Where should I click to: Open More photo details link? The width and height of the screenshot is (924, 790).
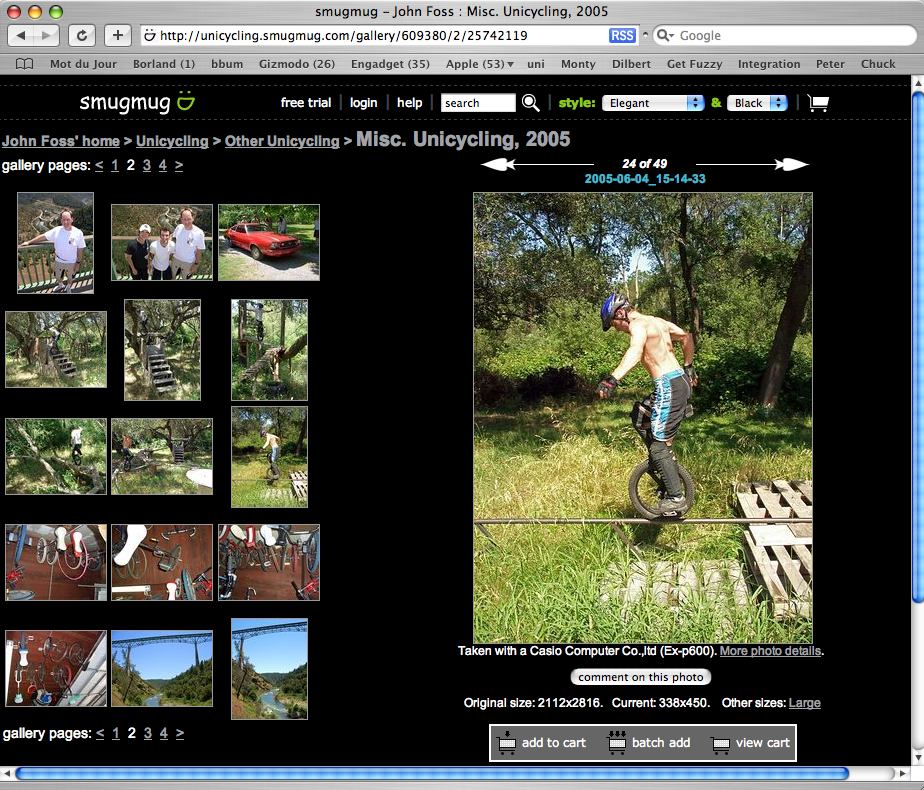(x=770, y=651)
